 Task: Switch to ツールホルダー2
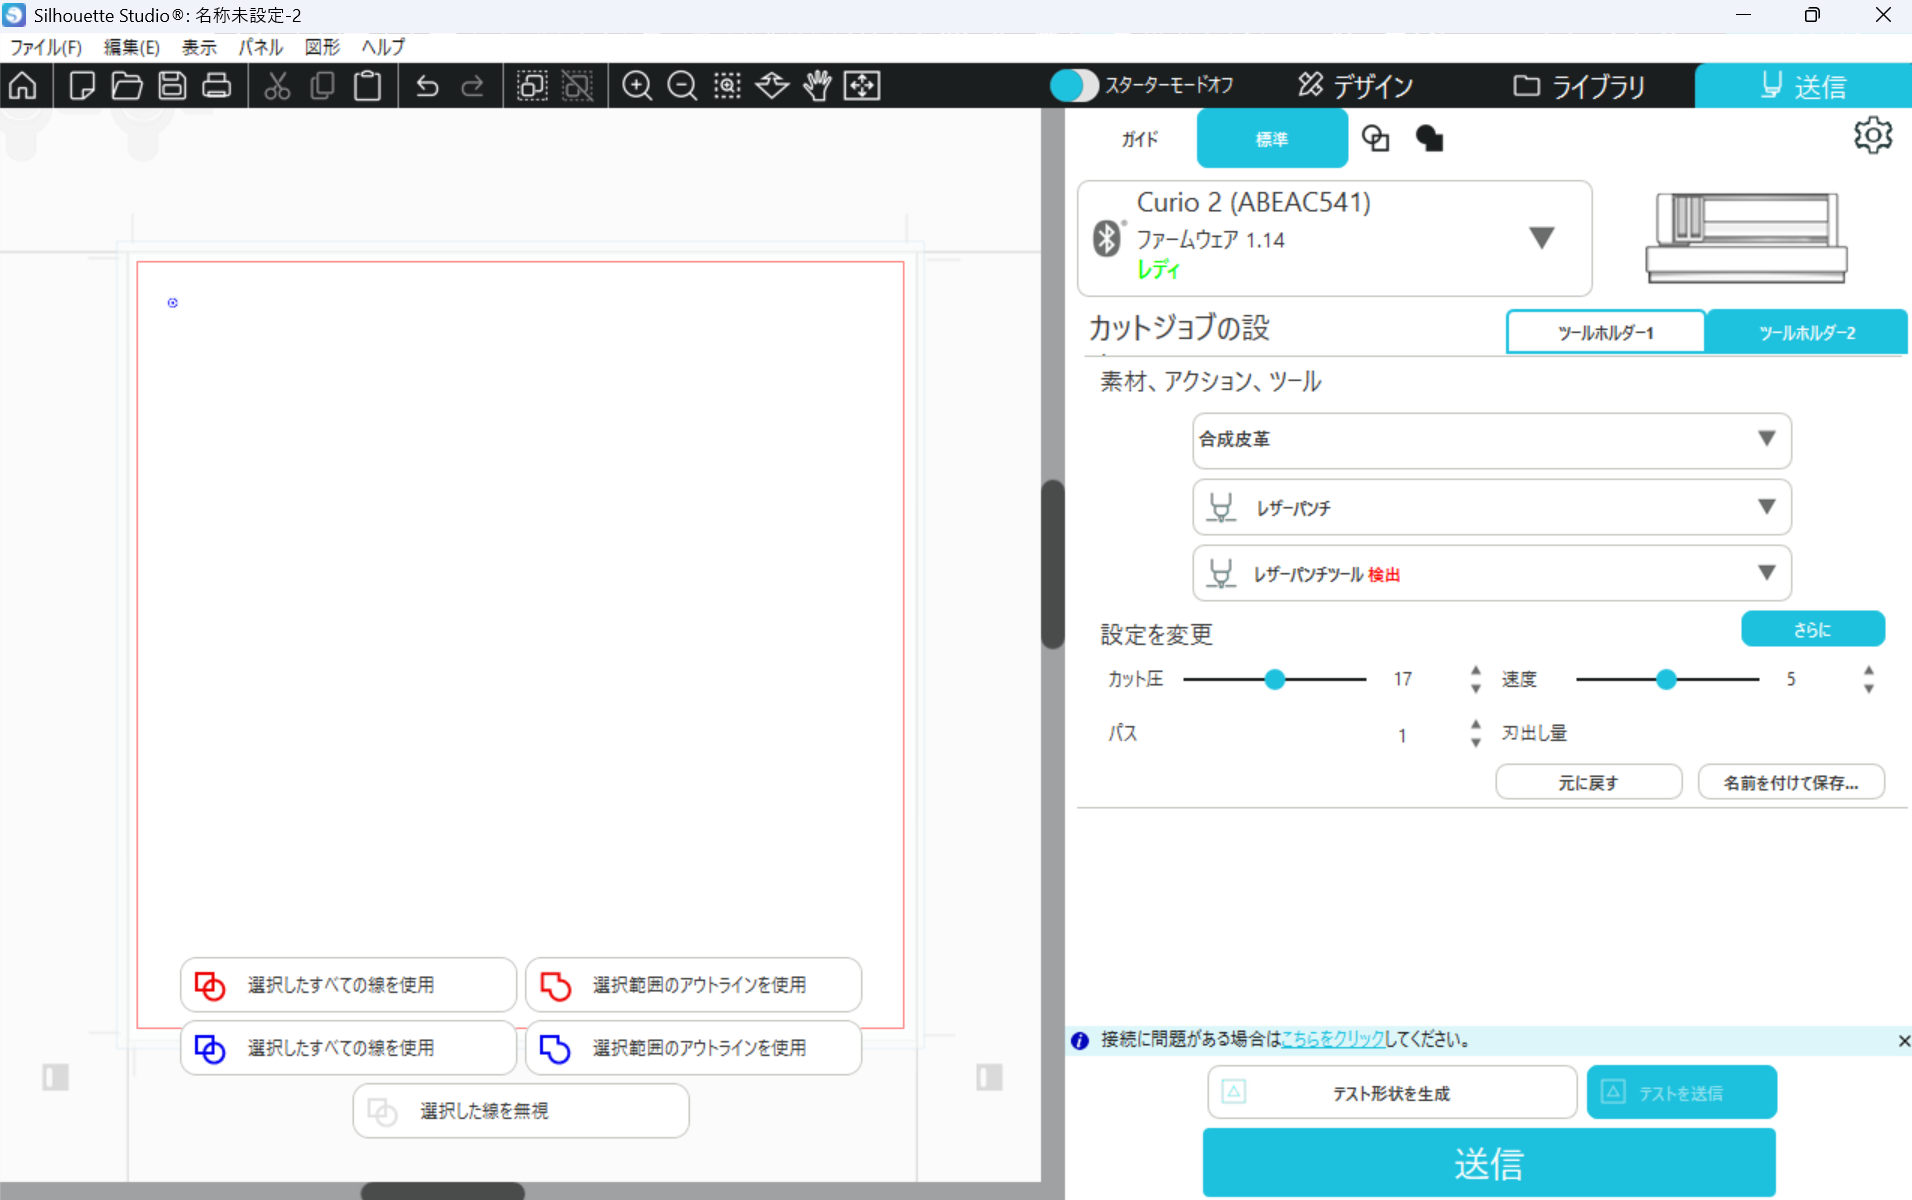(1807, 332)
